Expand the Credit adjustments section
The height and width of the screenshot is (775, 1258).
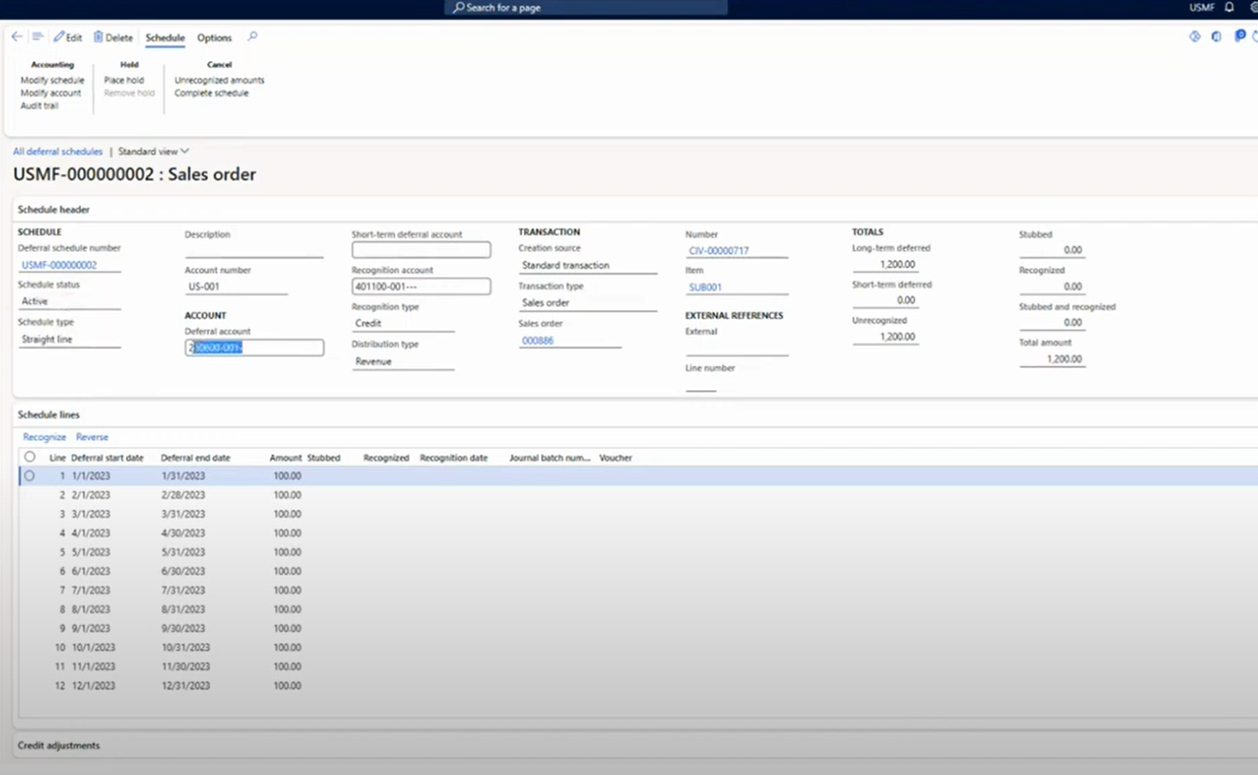(58, 745)
